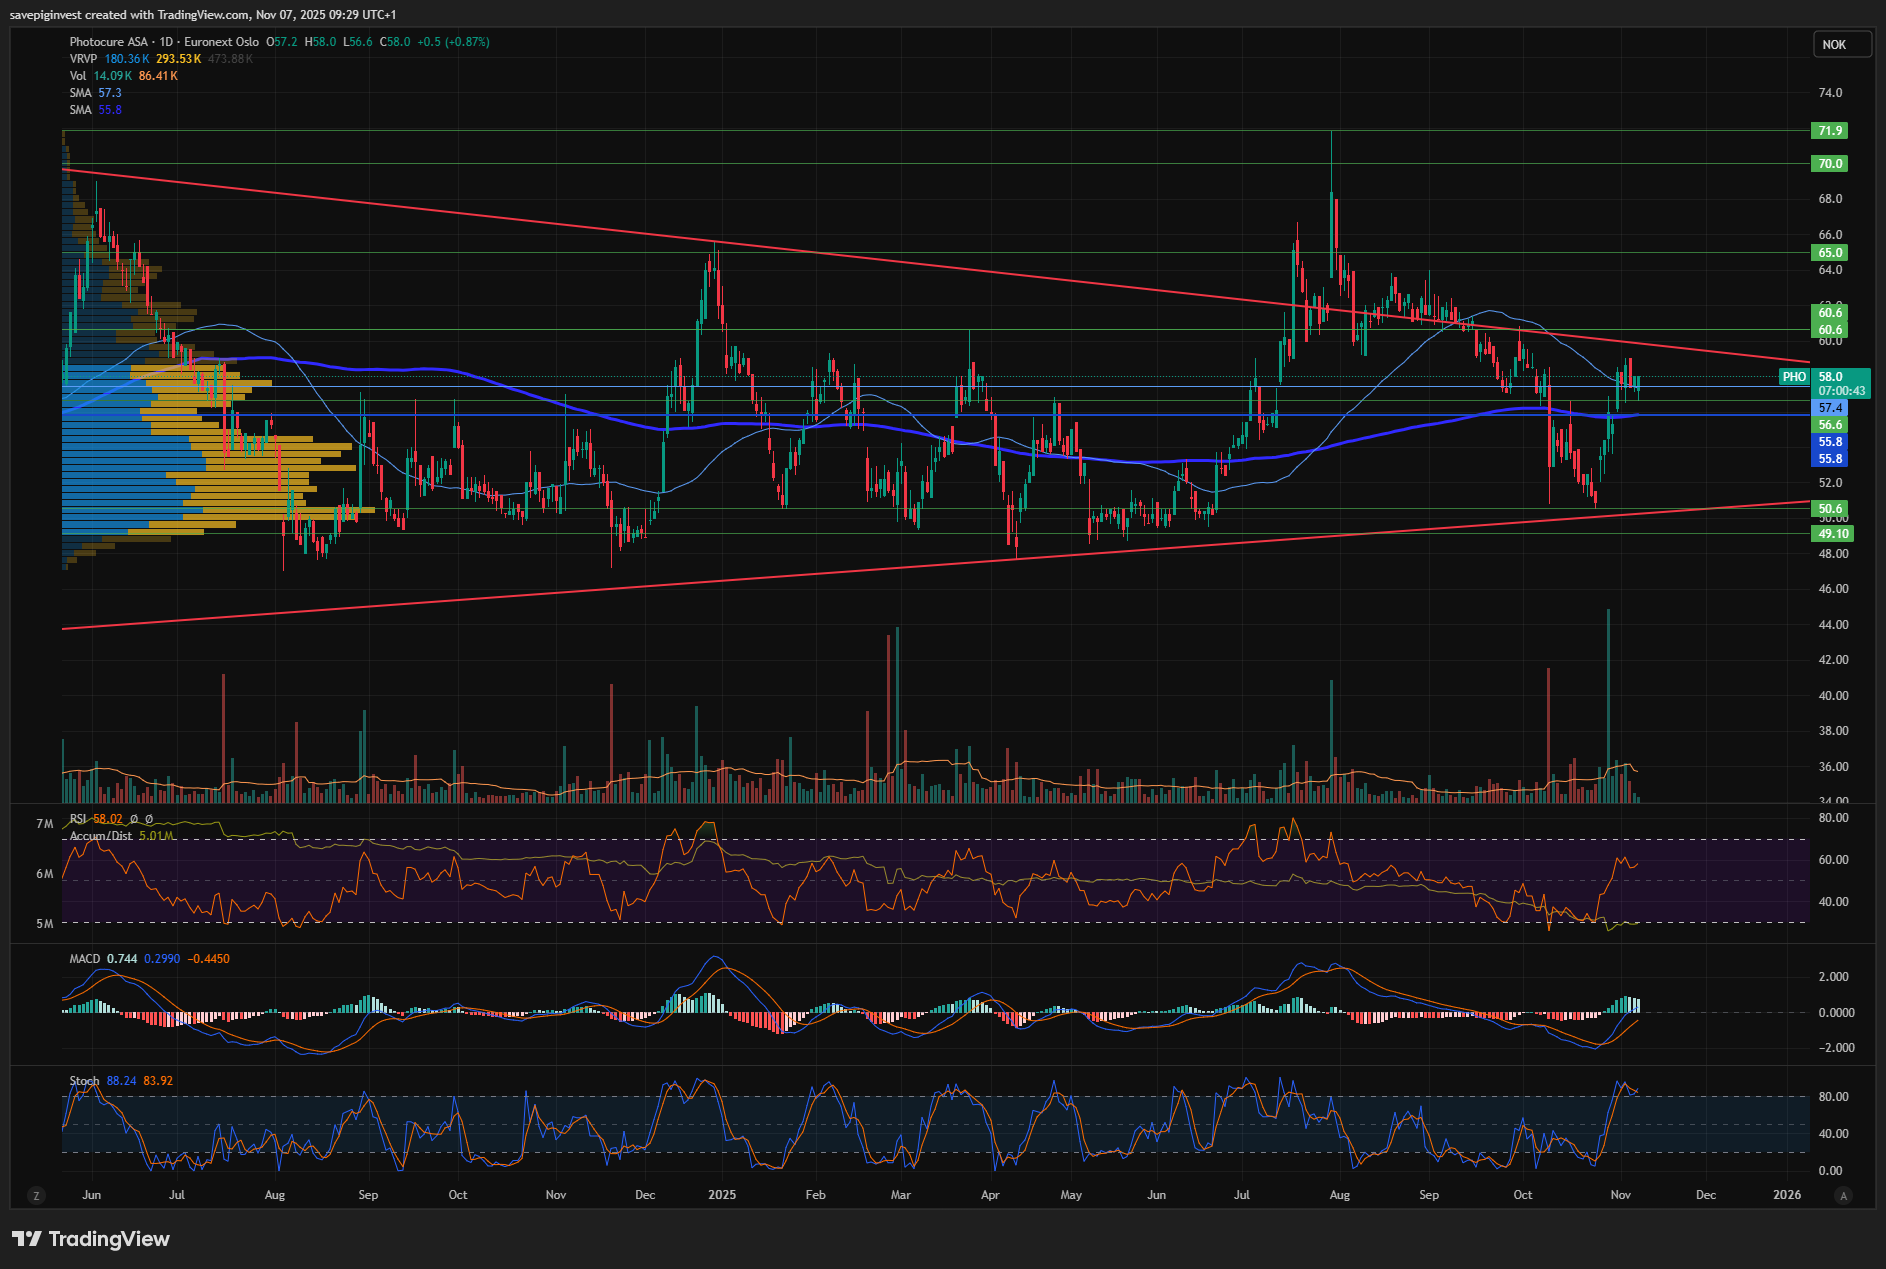Click the 65.0 green price label
The width and height of the screenshot is (1886, 1269).
tap(1830, 253)
